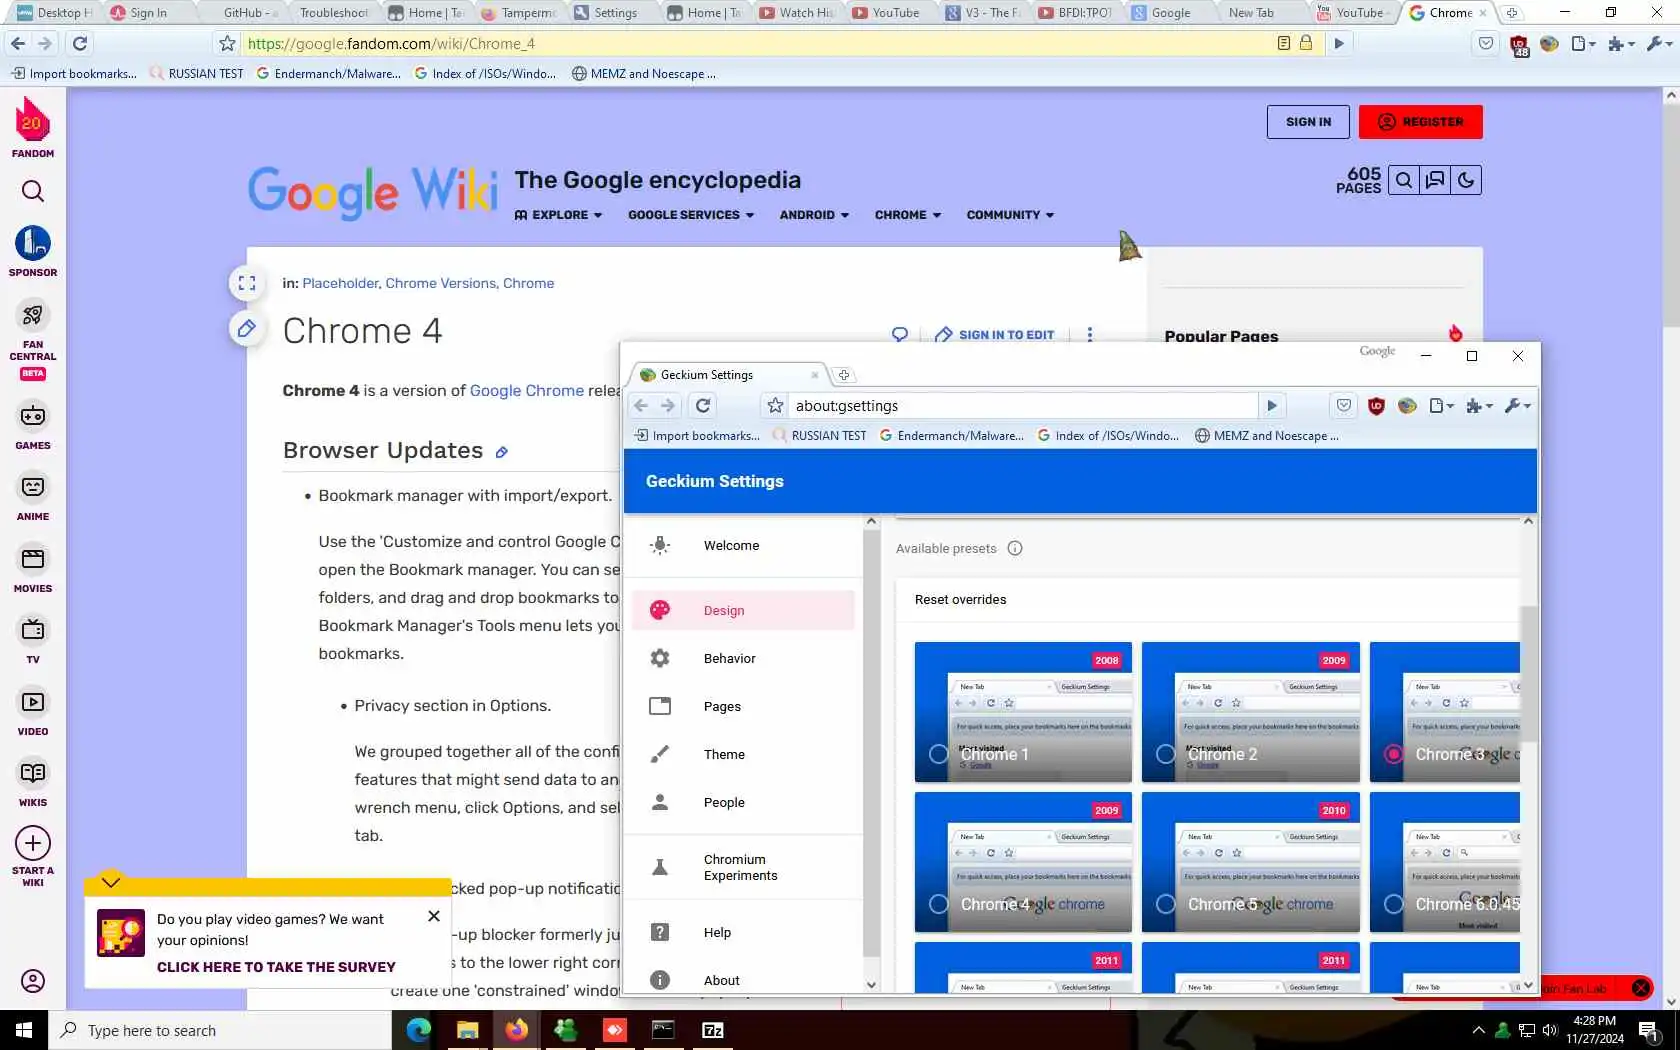Select the Chrome 6.0.45 preset radio button
The width and height of the screenshot is (1680, 1050).
[1393, 905]
